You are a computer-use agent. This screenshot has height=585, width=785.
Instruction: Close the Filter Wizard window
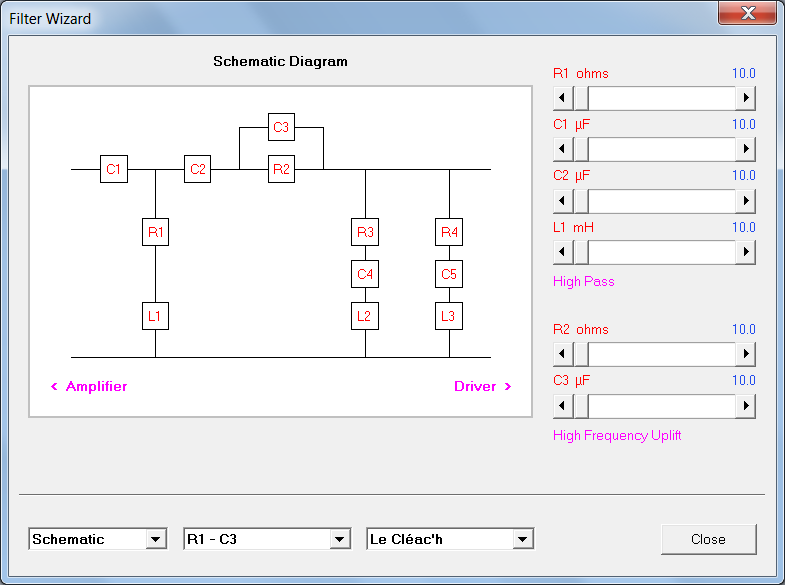click(747, 13)
